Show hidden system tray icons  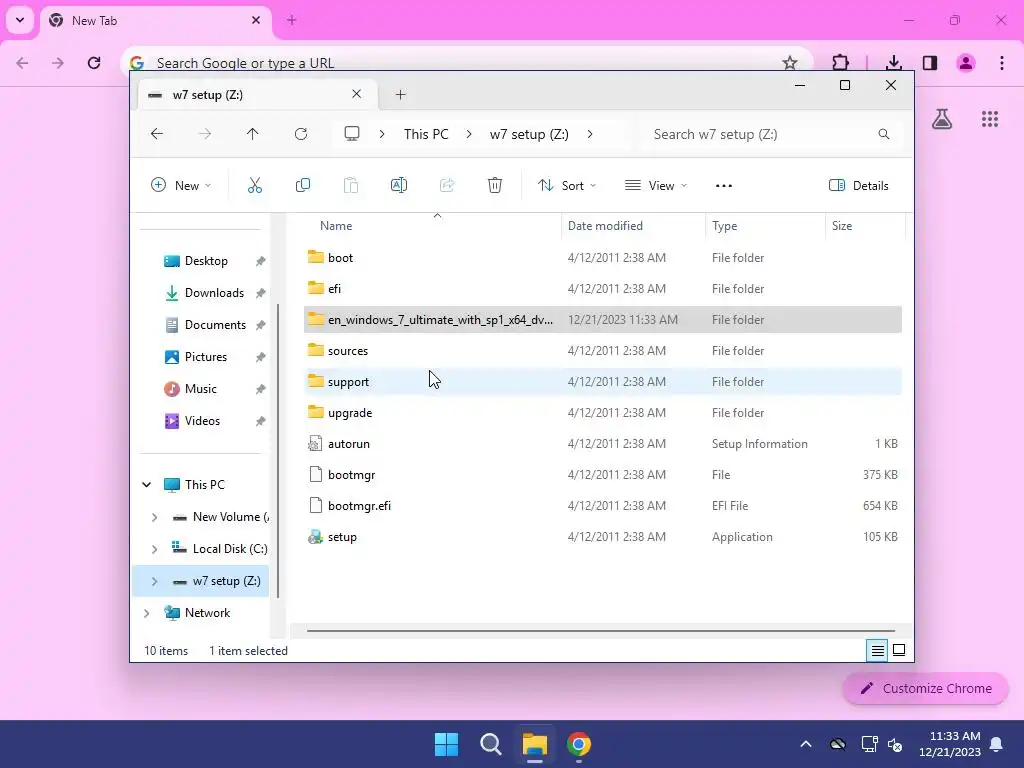[x=806, y=744]
